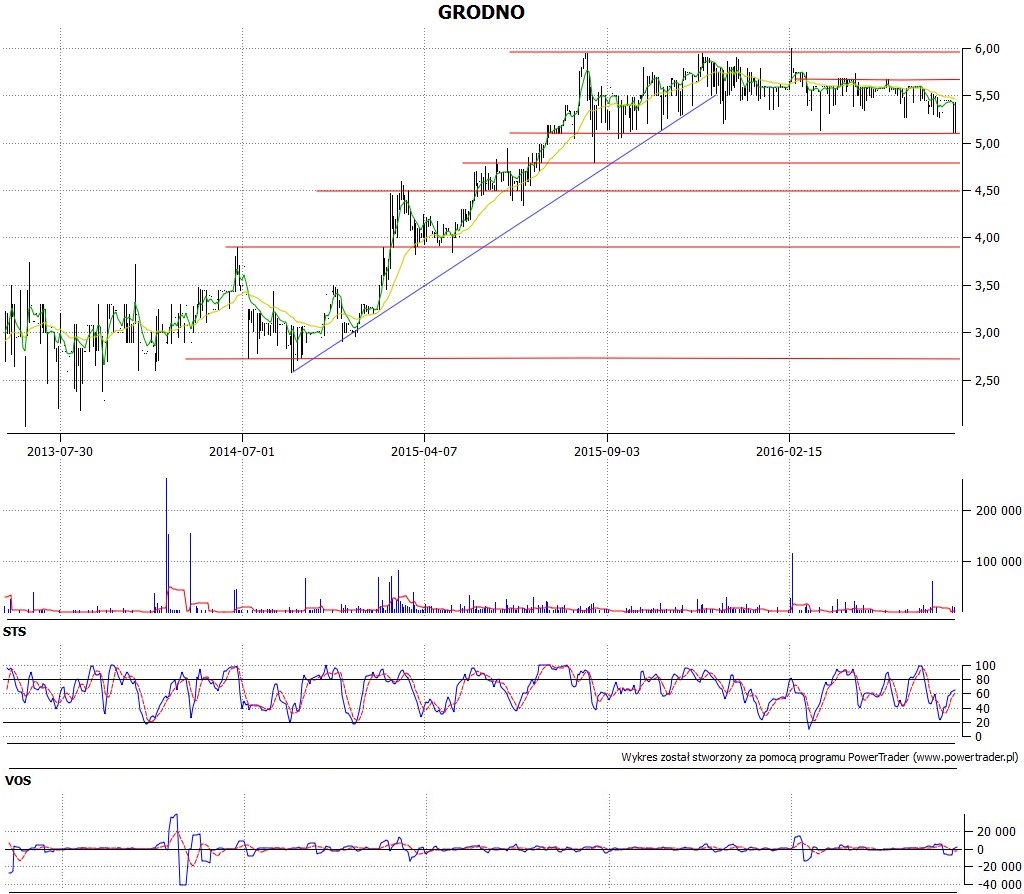The height and width of the screenshot is (894, 1024).
Task: Click the STS axis value 40
Action: (982, 709)
